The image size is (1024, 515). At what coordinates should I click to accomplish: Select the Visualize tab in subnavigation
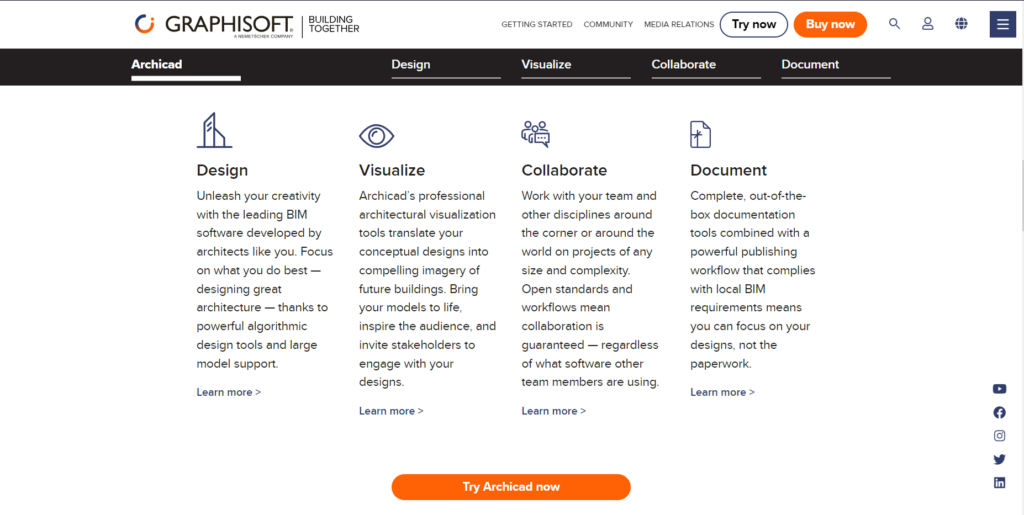[546, 64]
